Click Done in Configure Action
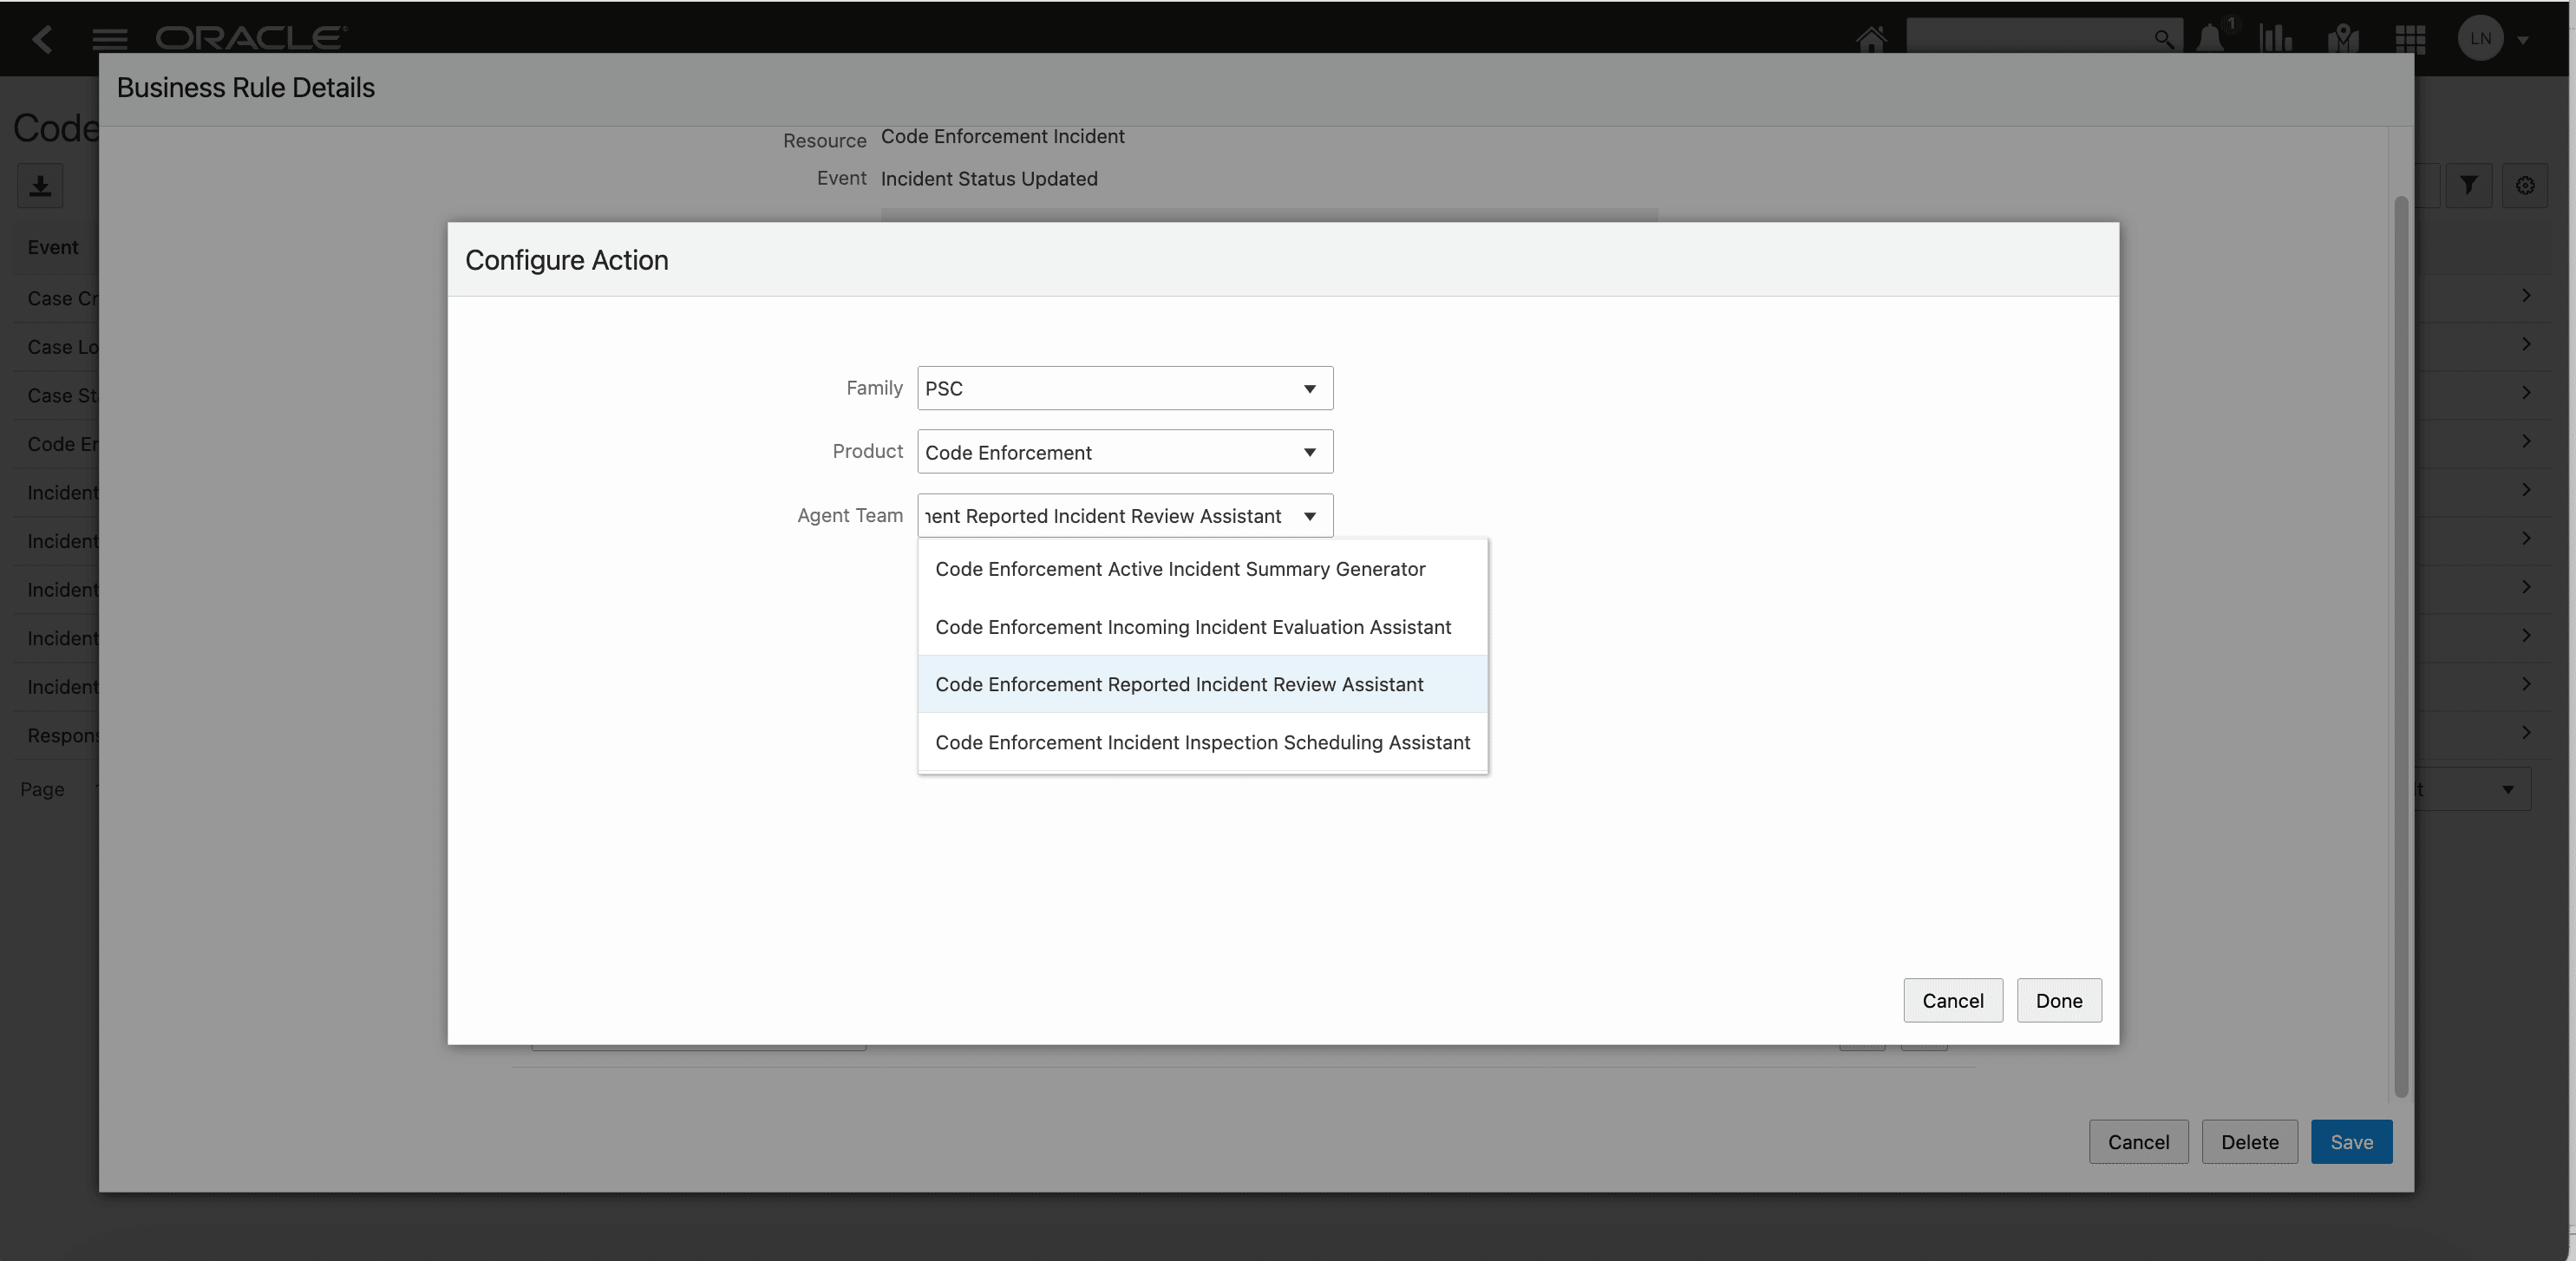This screenshot has width=2576, height=1261. 2059,1000
